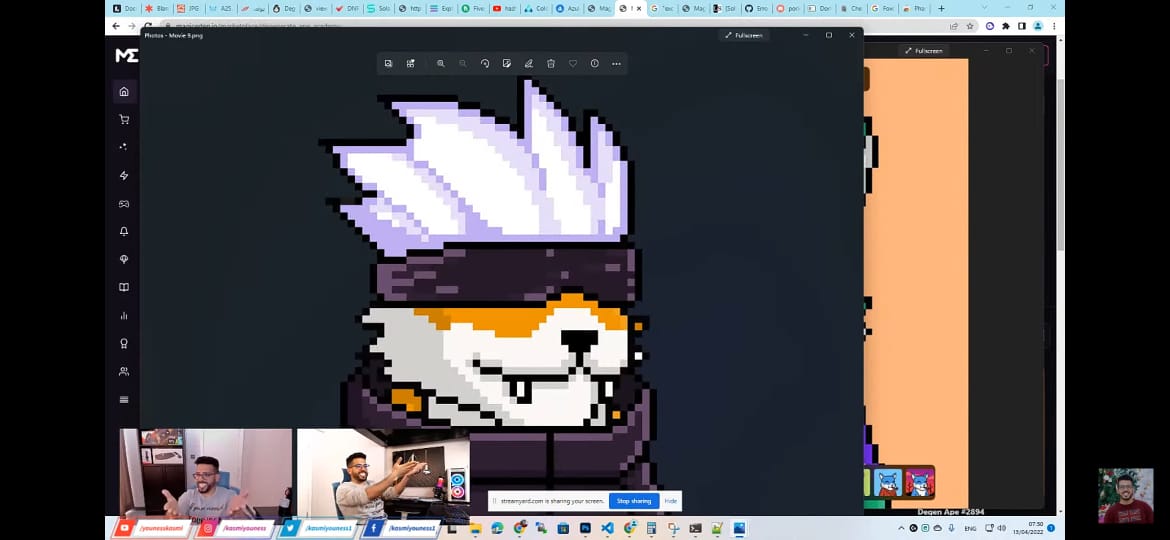Open Microsoft Edge from the taskbar
This screenshot has height=540, width=1170.
click(497, 528)
